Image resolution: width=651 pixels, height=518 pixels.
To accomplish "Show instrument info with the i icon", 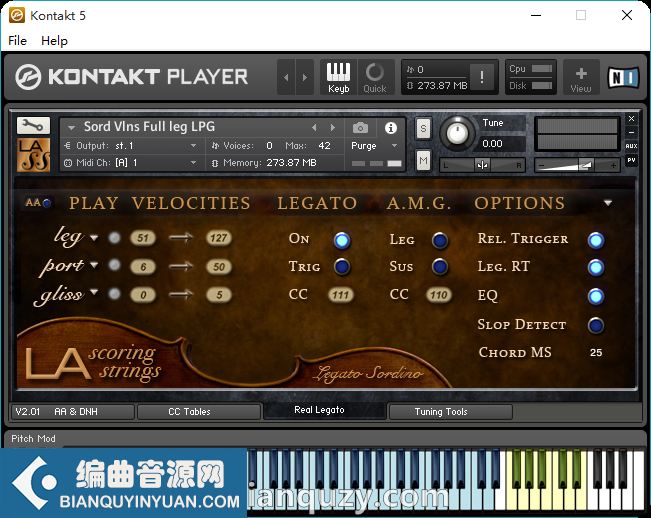I will pos(390,128).
